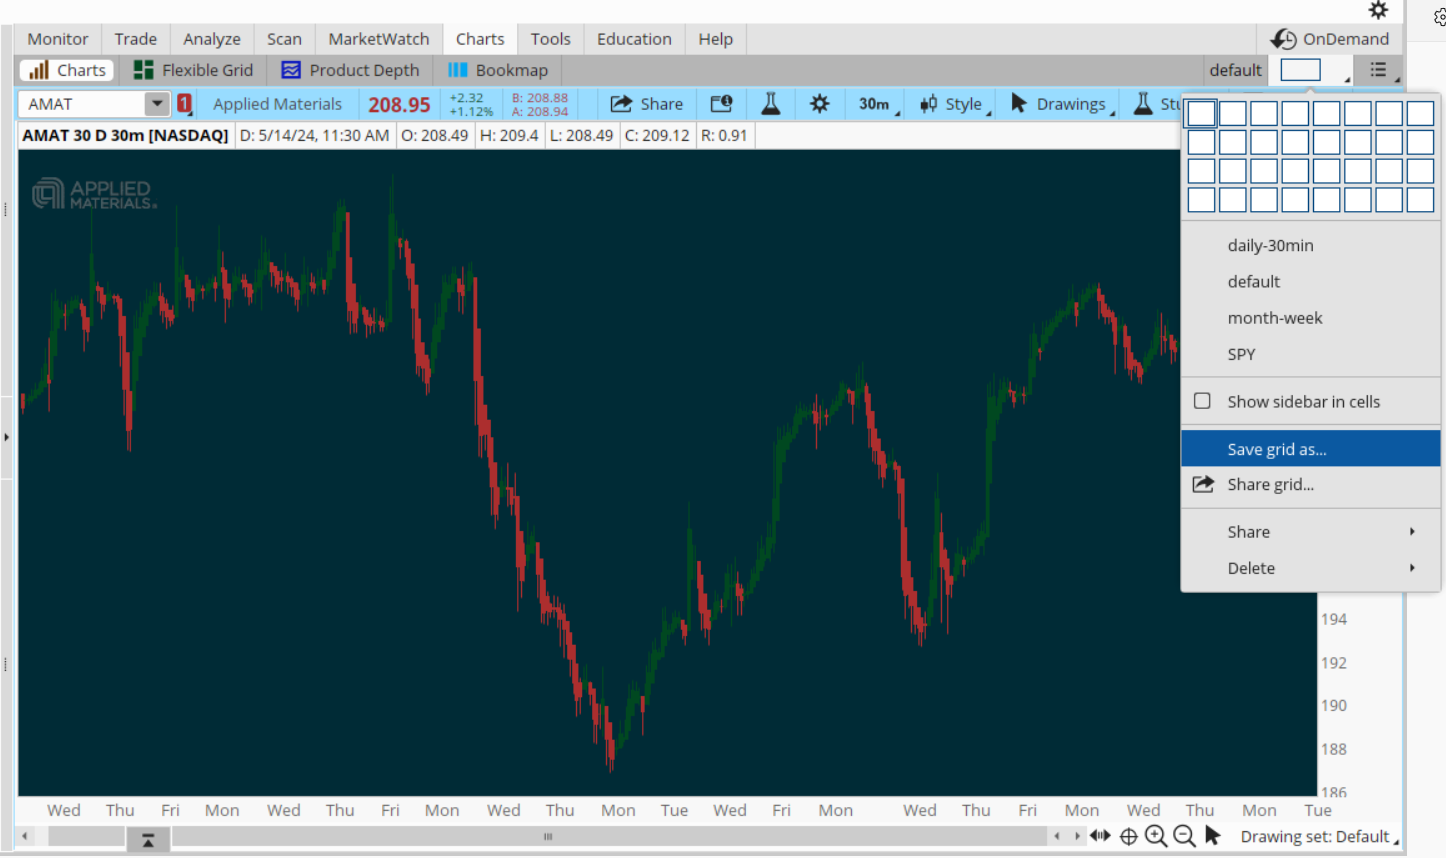Open the Flexible Grid sub-tab
This screenshot has width=1446, height=858.
pyautogui.click(x=194, y=70)
